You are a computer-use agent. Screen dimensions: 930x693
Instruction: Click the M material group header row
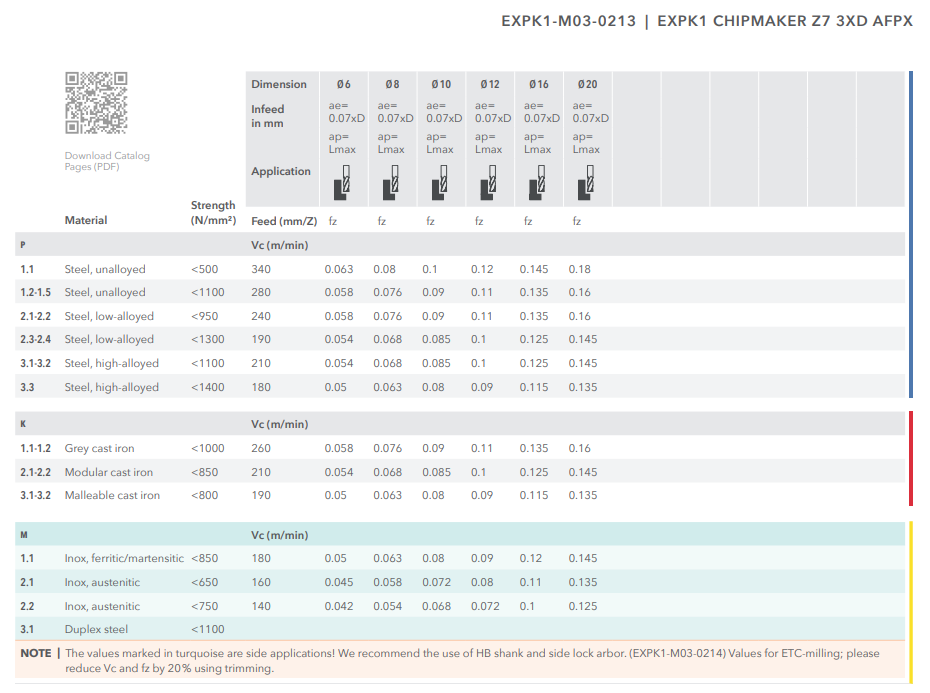pyautogui.click(x=460, y=535)
